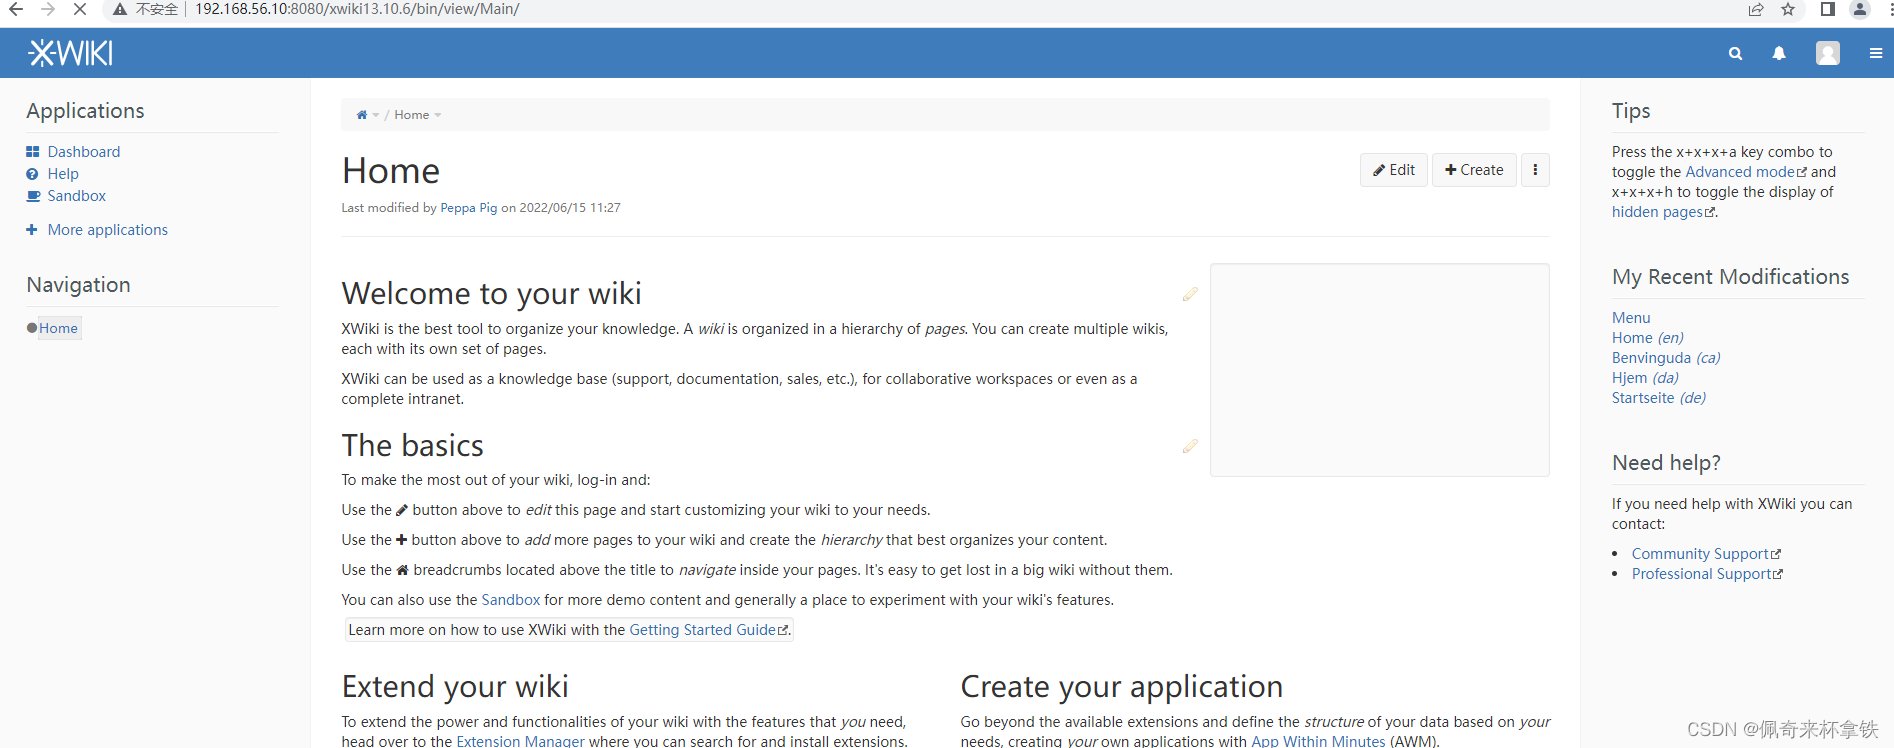This screenshot has height=748, width=1894.
Task: Click the browser forward arrow
Action: [x=48, y=9]
